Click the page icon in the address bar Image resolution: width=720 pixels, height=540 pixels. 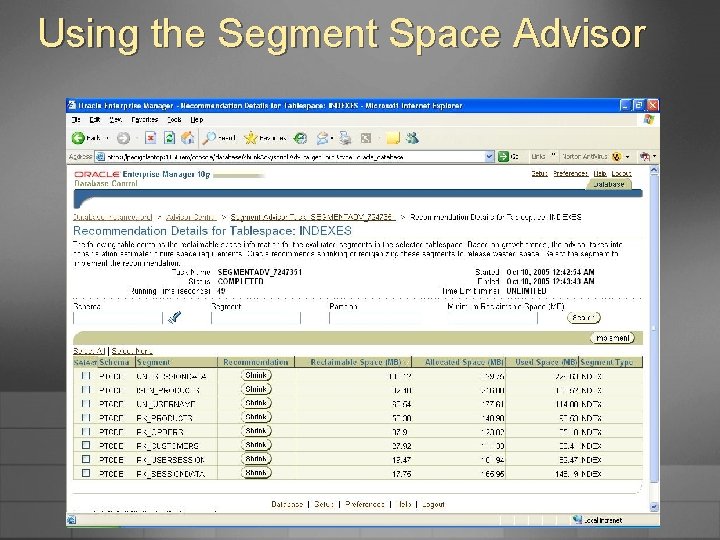pyautogui.click(x=100, y=157)
